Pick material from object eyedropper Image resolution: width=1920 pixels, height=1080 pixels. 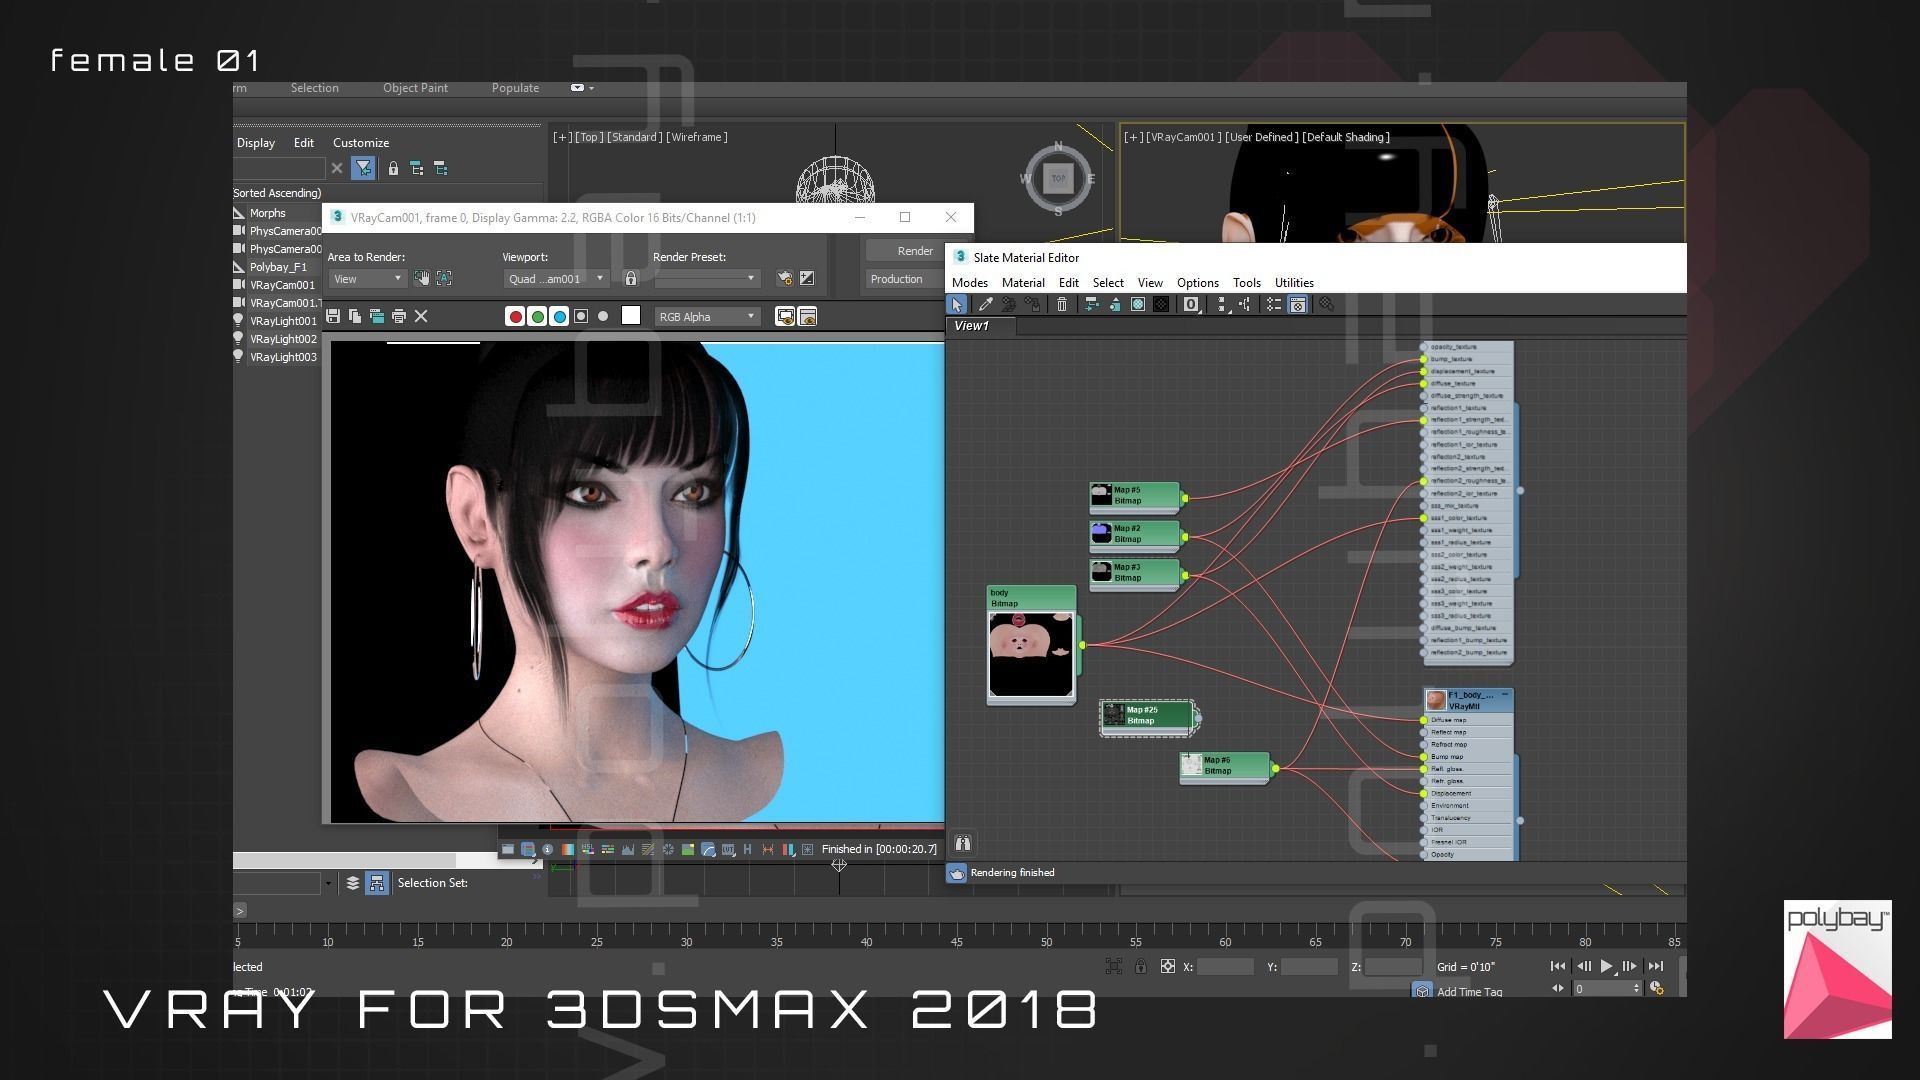point(985,305)
